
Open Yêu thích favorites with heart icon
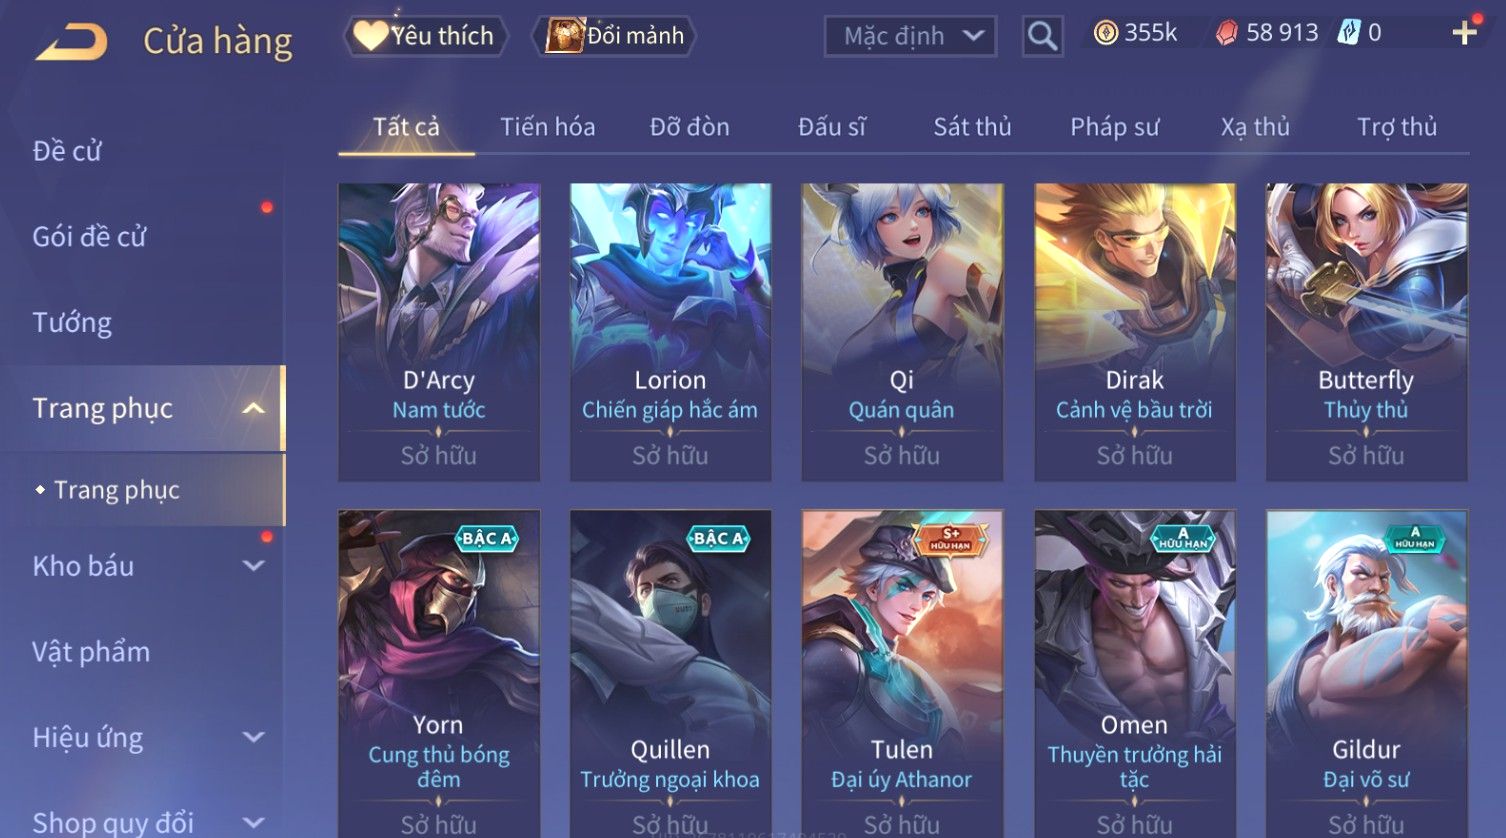tap(426, 36)
